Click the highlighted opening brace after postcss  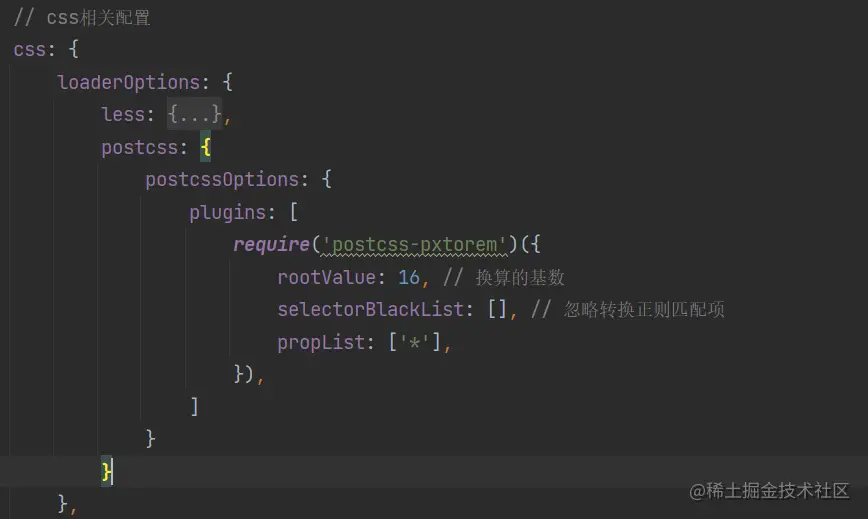[x=205, y=147]
